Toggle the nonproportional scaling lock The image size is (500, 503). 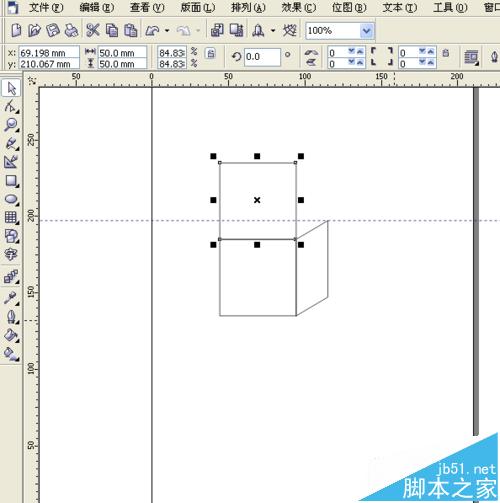pyautogui.click(x=211, y=53)
